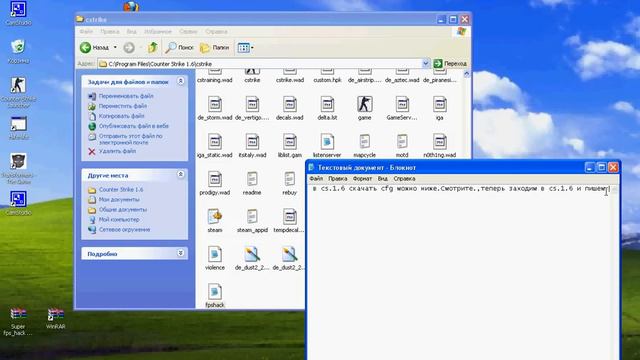Go up one folder level

tap(153, 48)
